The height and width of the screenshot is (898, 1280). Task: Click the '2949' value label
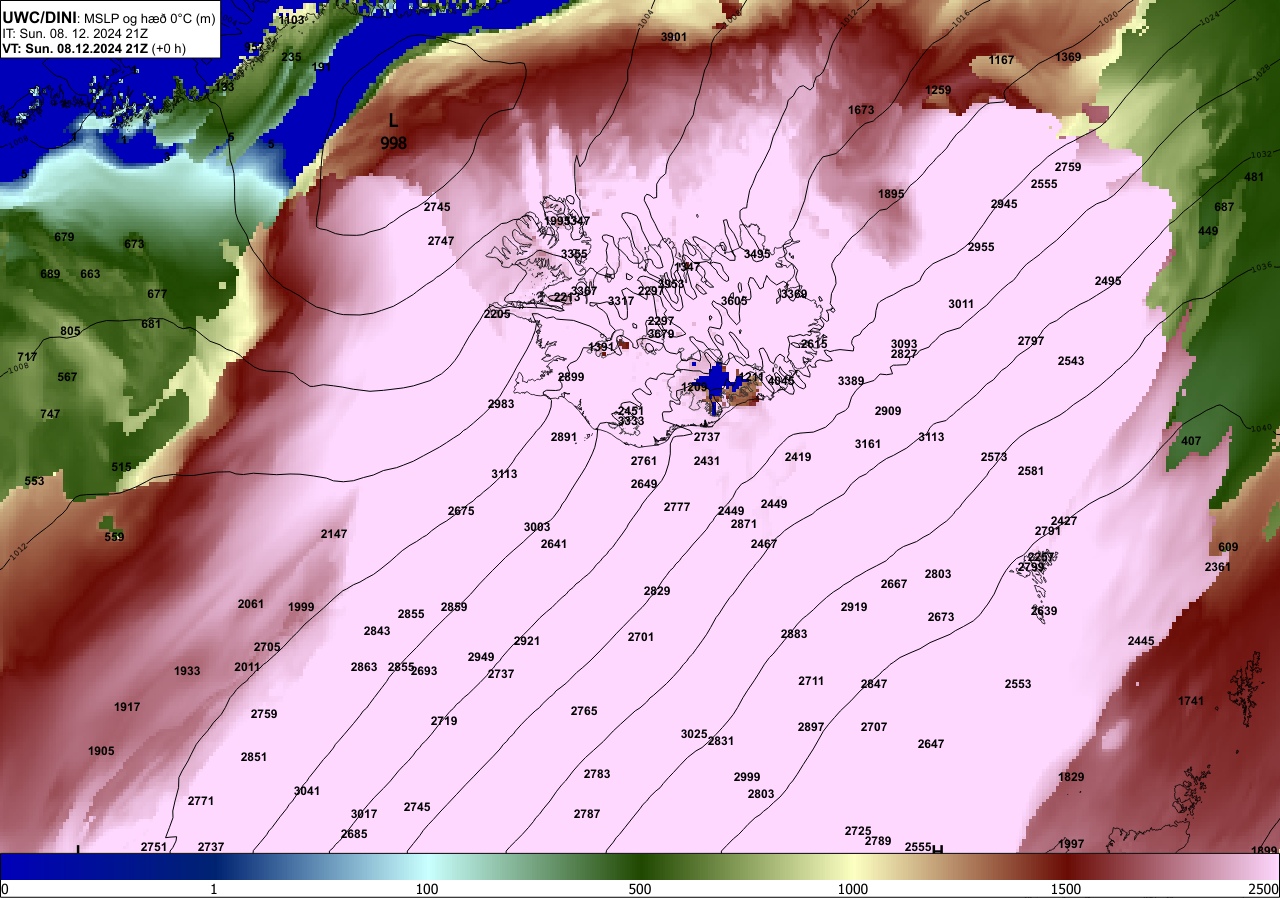click(x=481, y=657)
